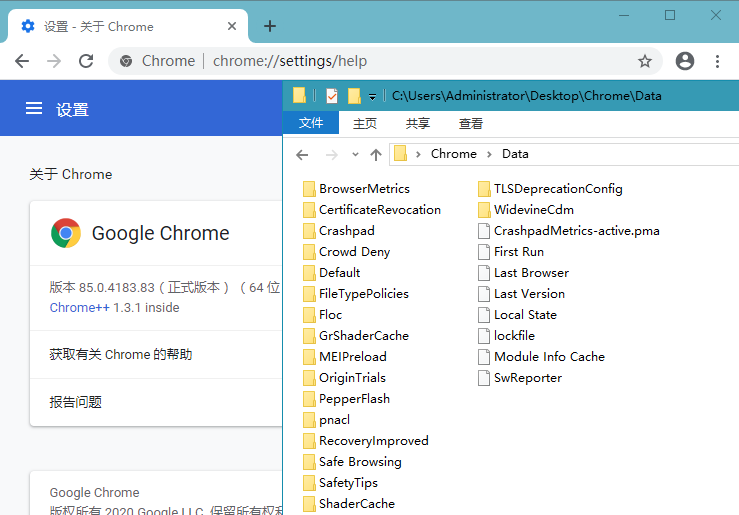Go back in the Chrome browser toolbar
The height and width of the screenshot is (515, 739).
pos(22,61)
